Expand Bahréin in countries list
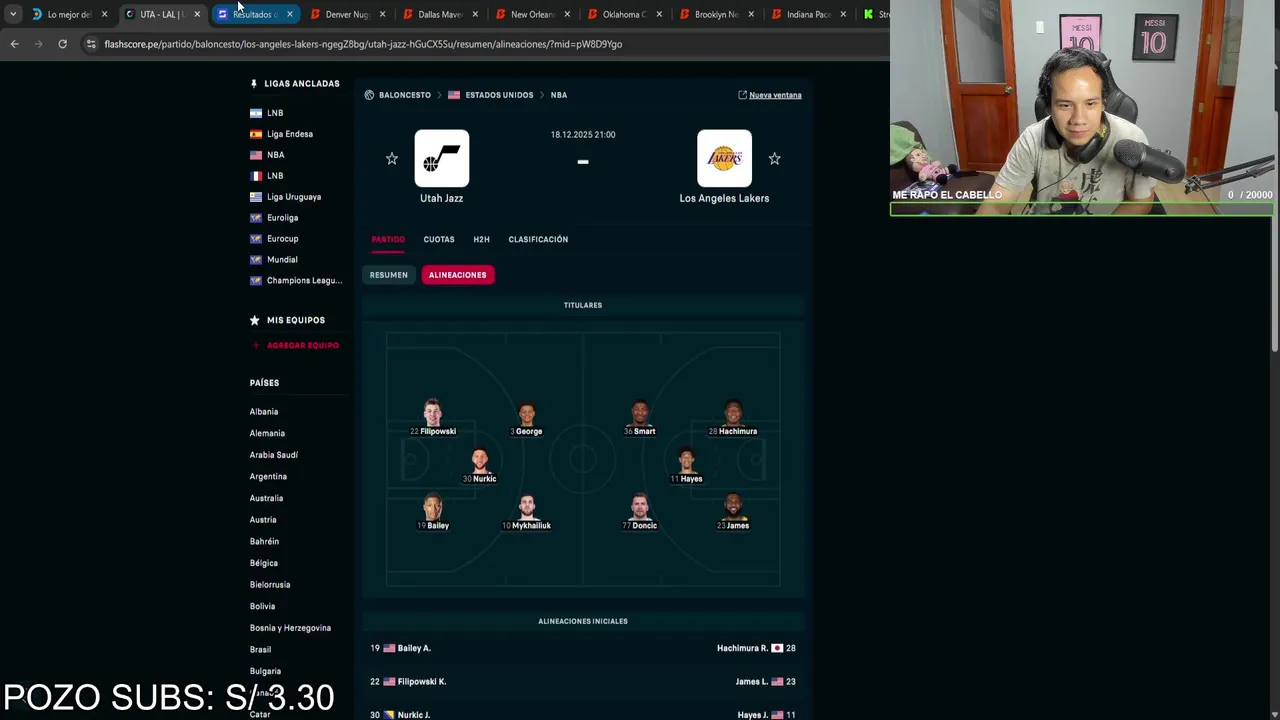The width and height of the screenshot is (1280, 720). pyautogui.click(x=264, y=541)
